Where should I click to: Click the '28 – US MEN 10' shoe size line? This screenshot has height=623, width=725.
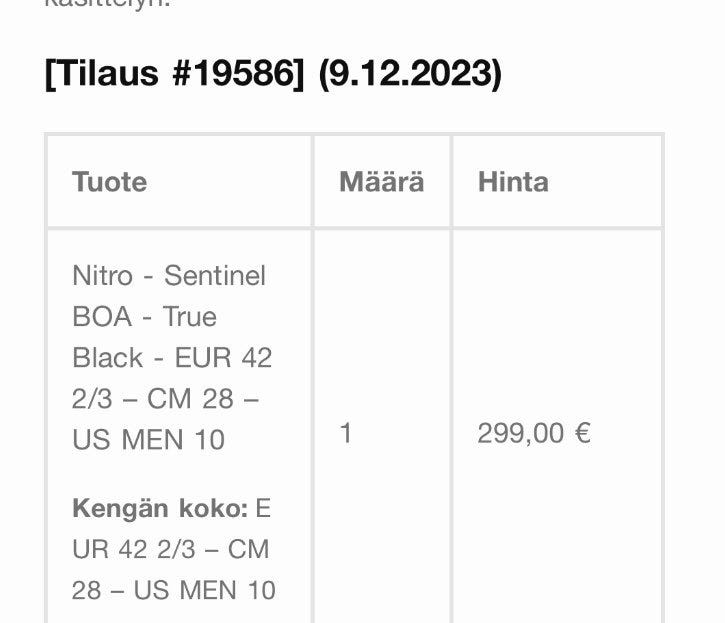coord(173,590)
